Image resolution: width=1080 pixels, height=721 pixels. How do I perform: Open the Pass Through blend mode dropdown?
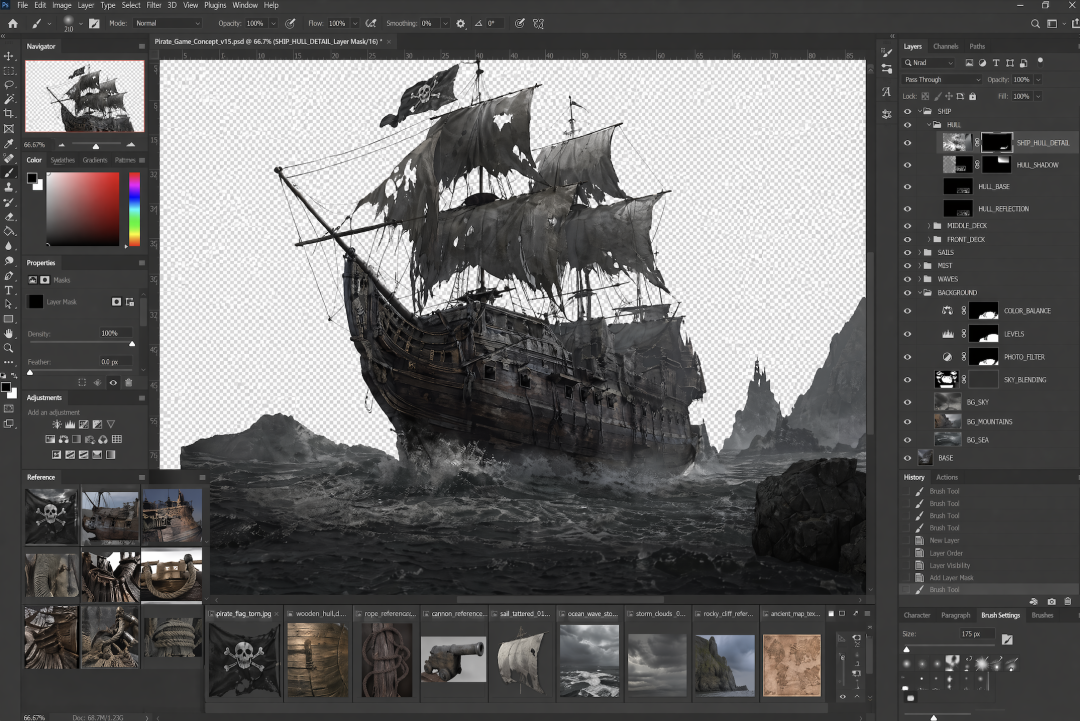942,80
